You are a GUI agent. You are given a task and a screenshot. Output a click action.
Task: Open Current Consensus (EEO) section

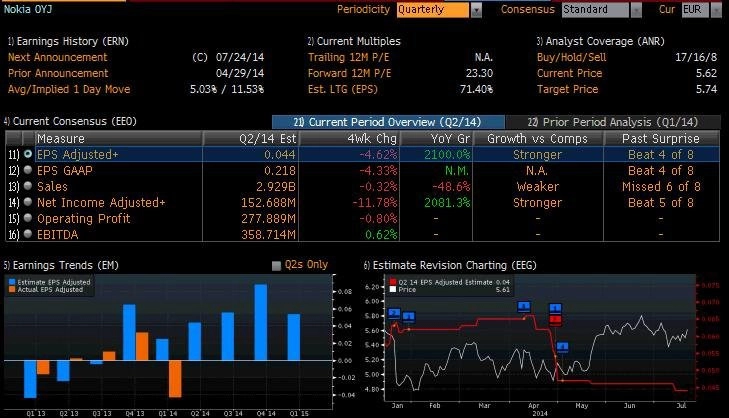click(x=70, y=121)
